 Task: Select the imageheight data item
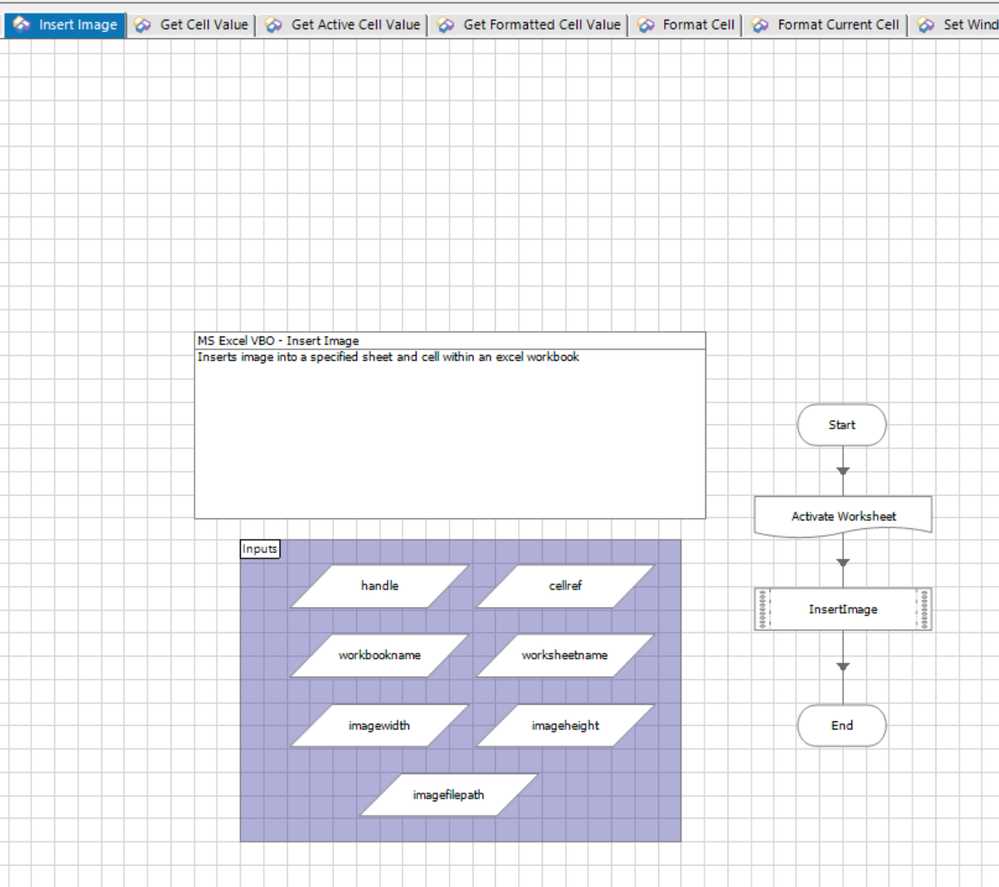[x=565, y=726]
